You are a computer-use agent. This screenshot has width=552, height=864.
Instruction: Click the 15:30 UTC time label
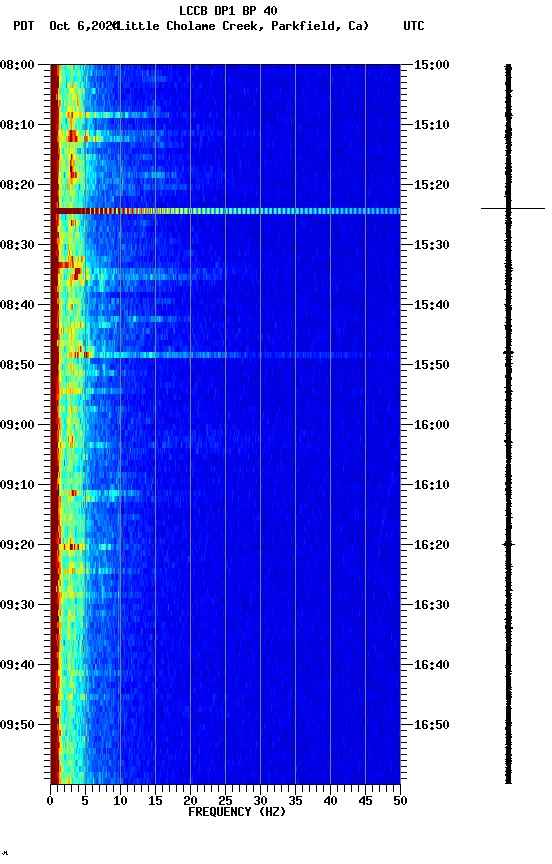coord(432,245)
